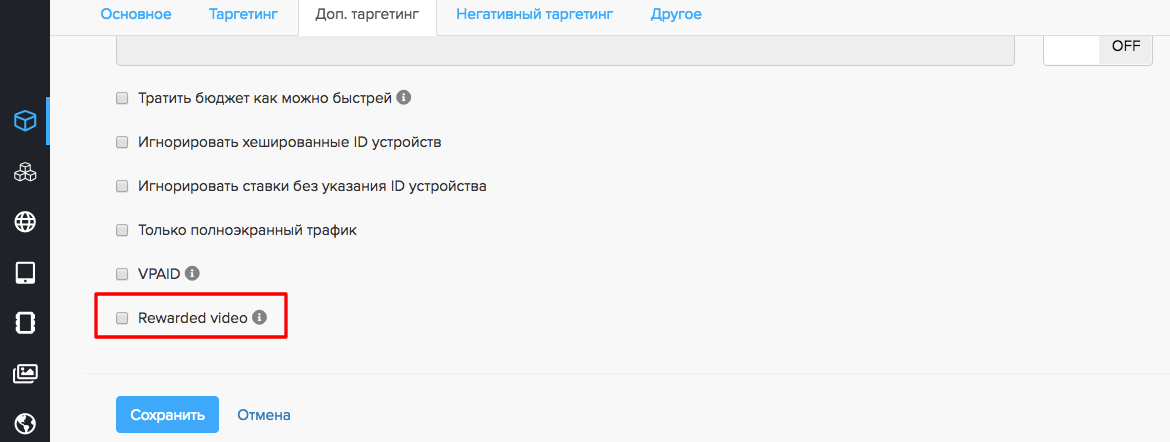Switch to the 'Основное' tab
The width and height of the screenshot is (1170, 442).
point(136,15)
